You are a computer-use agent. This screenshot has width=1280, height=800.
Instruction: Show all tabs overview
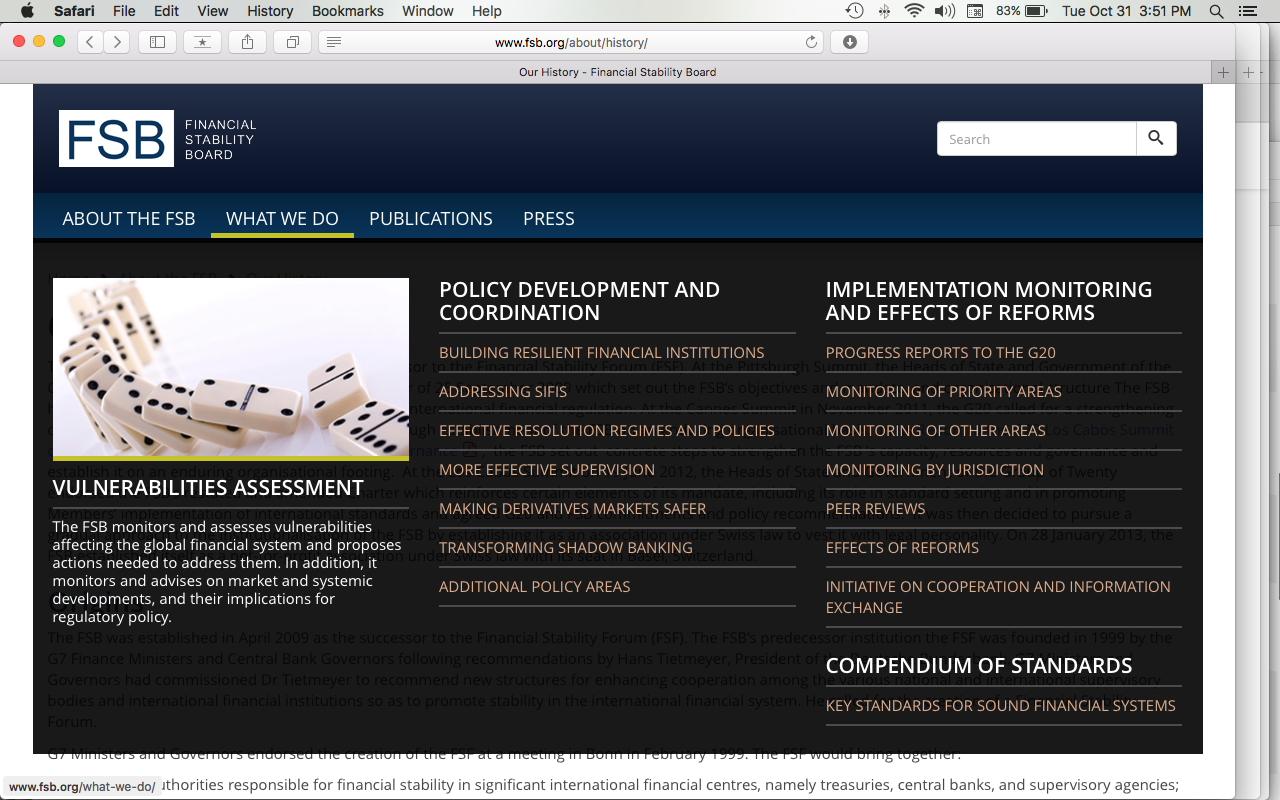[292, 42]
